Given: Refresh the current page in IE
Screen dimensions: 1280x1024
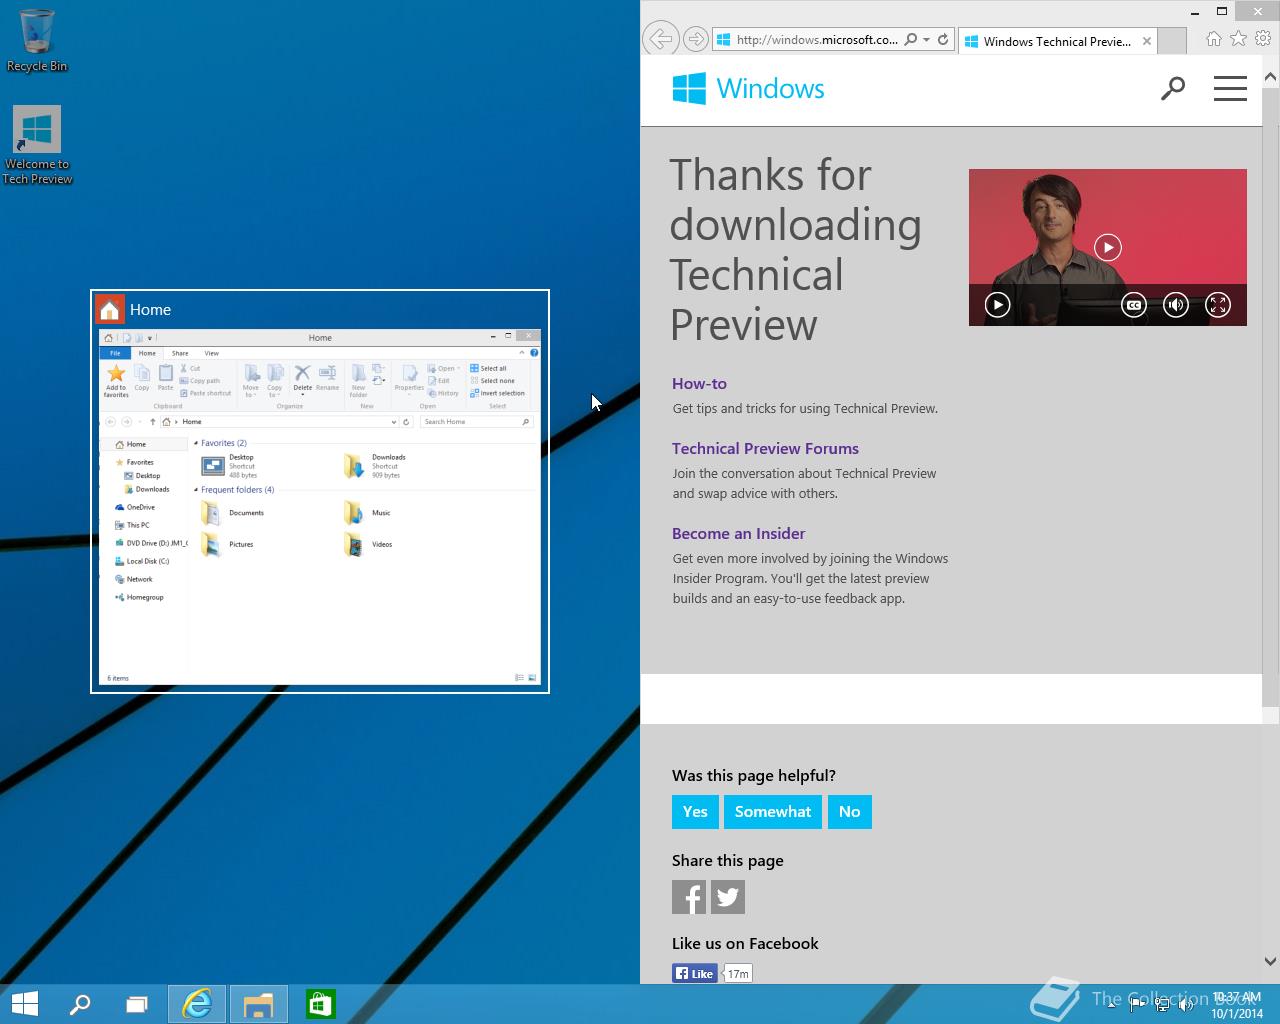Looking at the screenshot, I should pos(943,40).
